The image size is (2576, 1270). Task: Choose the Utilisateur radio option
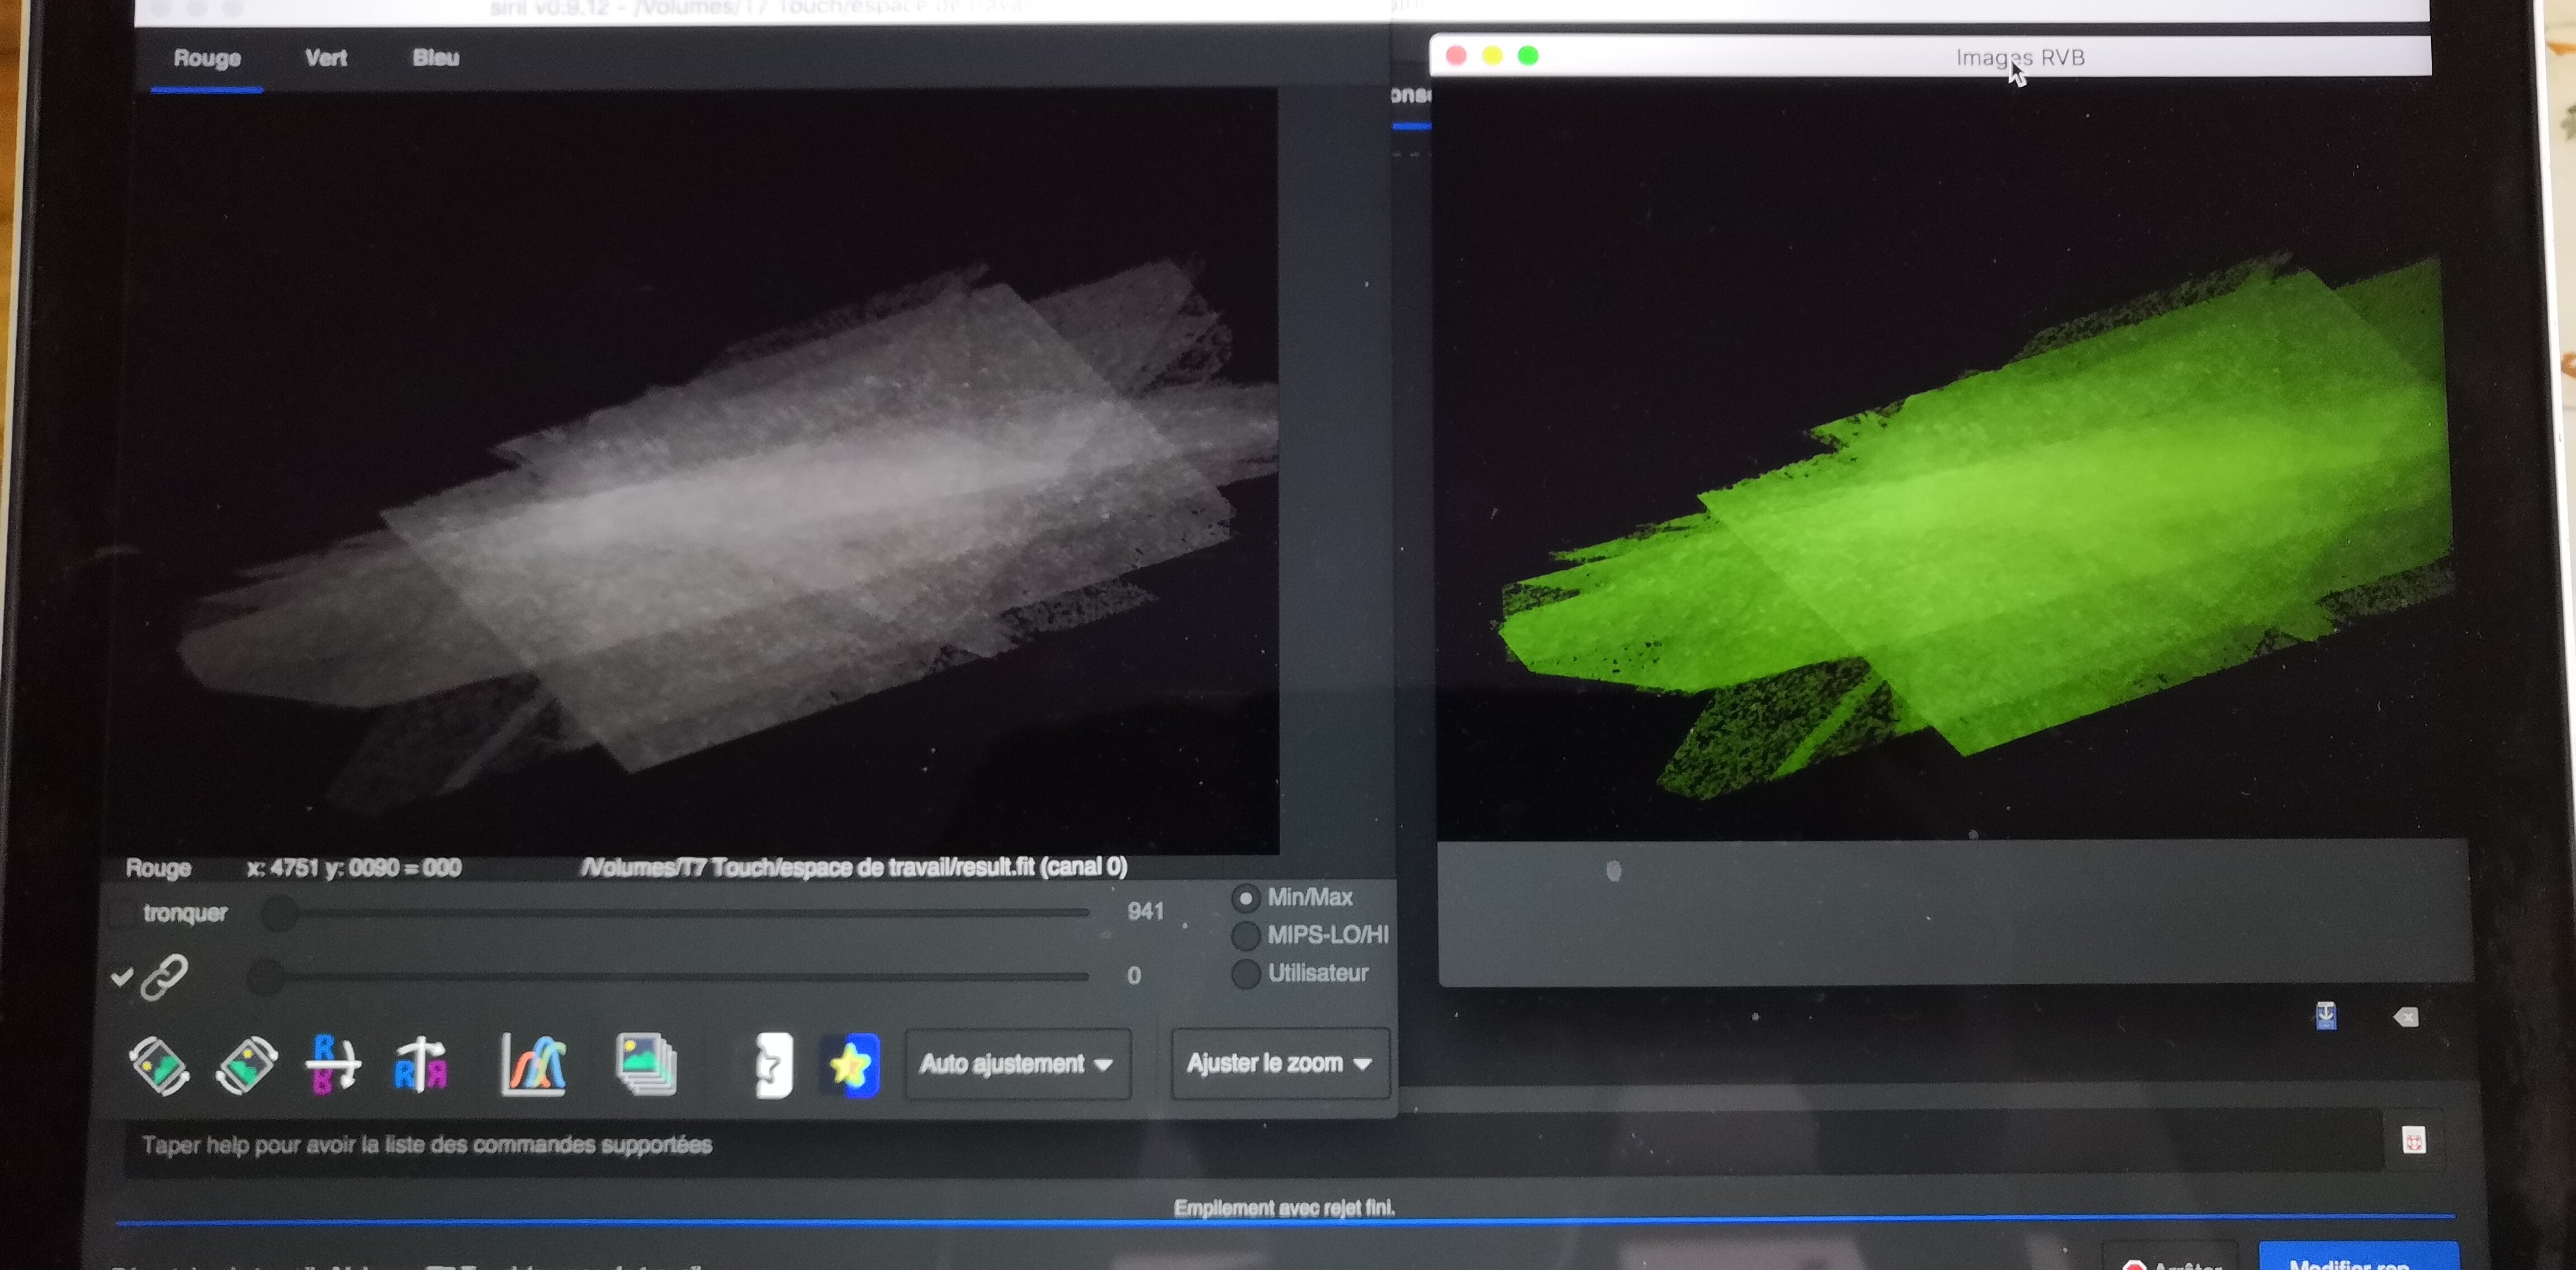tap(1245, 973)
